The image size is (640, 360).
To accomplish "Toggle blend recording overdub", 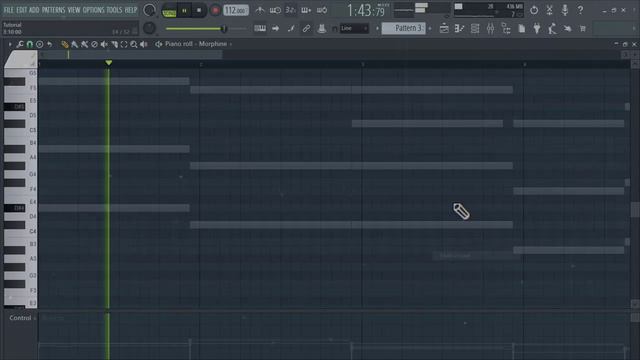I will coord(306,10).
